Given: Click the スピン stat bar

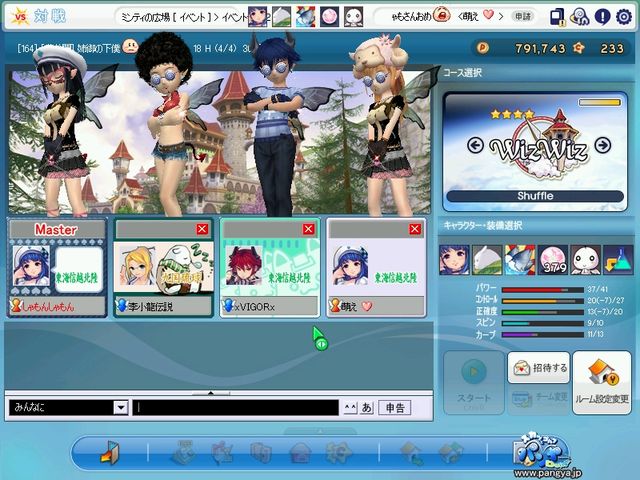Looking at the screenshot, I should [x=542, y=323].
